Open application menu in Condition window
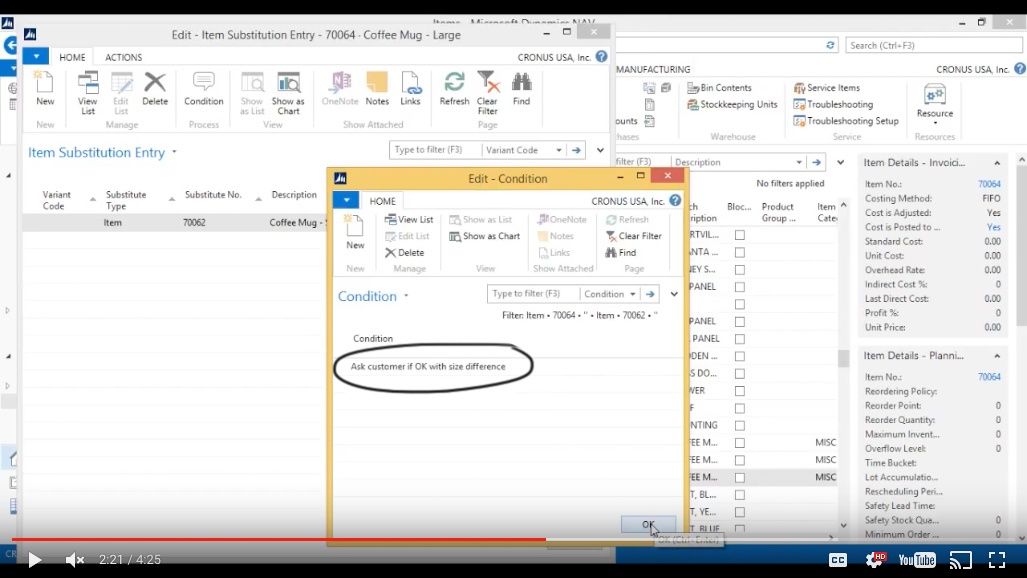Image resolution: width=1027 pixels, height=578 pixels. [346, 201]
